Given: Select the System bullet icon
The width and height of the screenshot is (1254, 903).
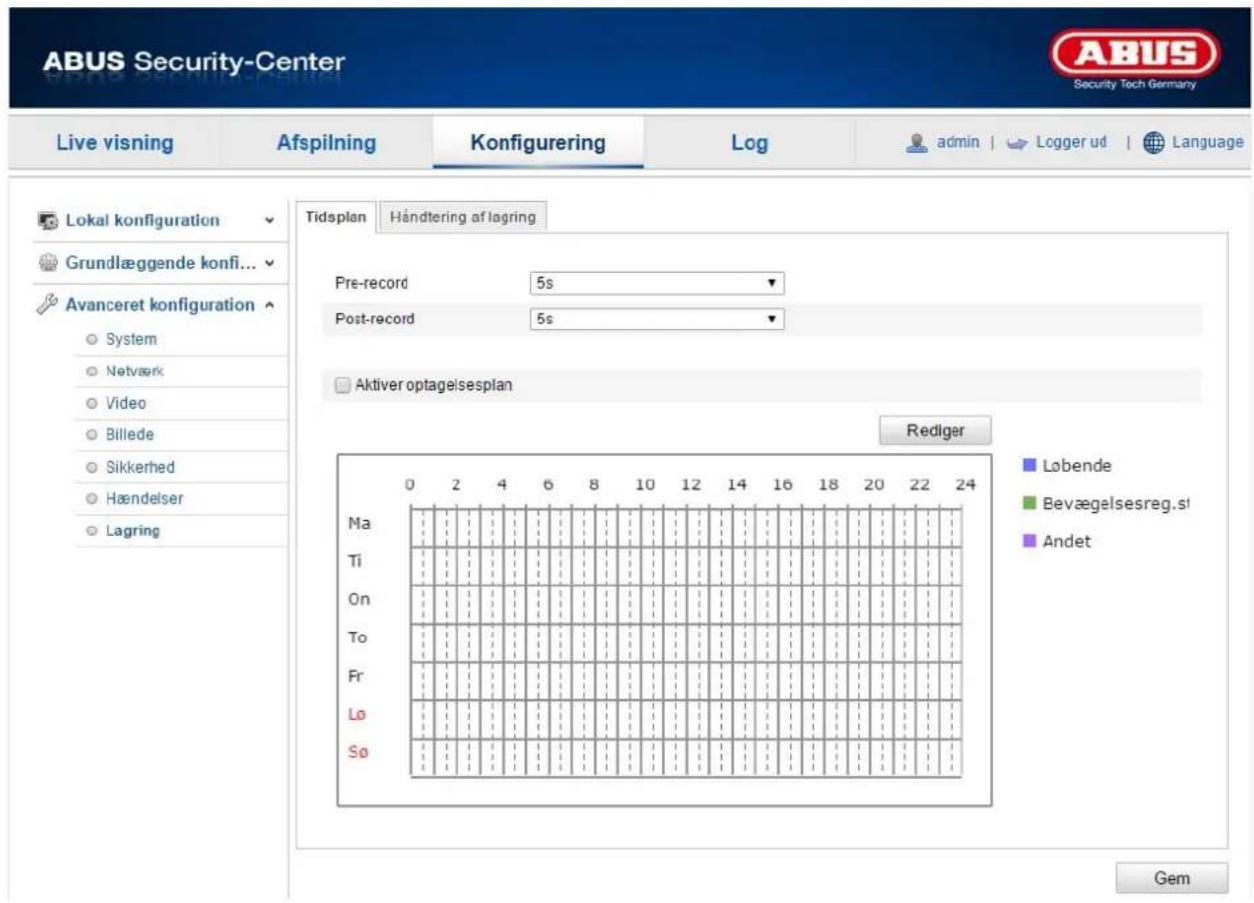Looking at the screenshot, I should [x=92, y=340].
